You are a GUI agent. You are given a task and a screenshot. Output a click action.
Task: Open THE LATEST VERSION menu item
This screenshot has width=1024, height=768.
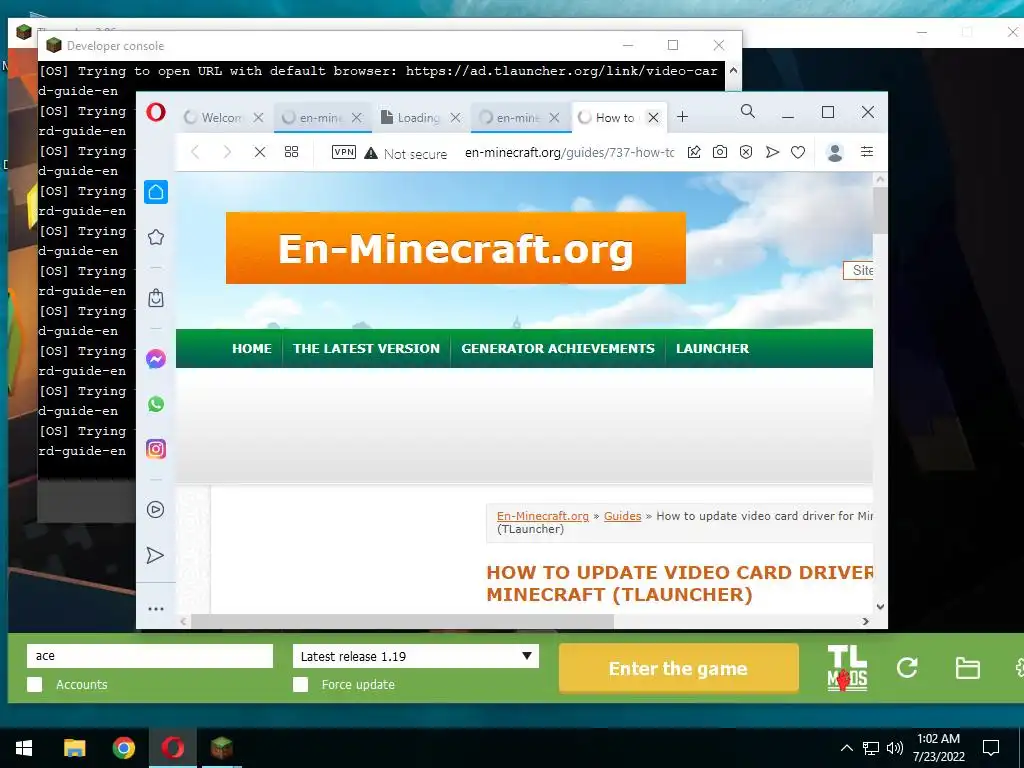coord(366,348)
